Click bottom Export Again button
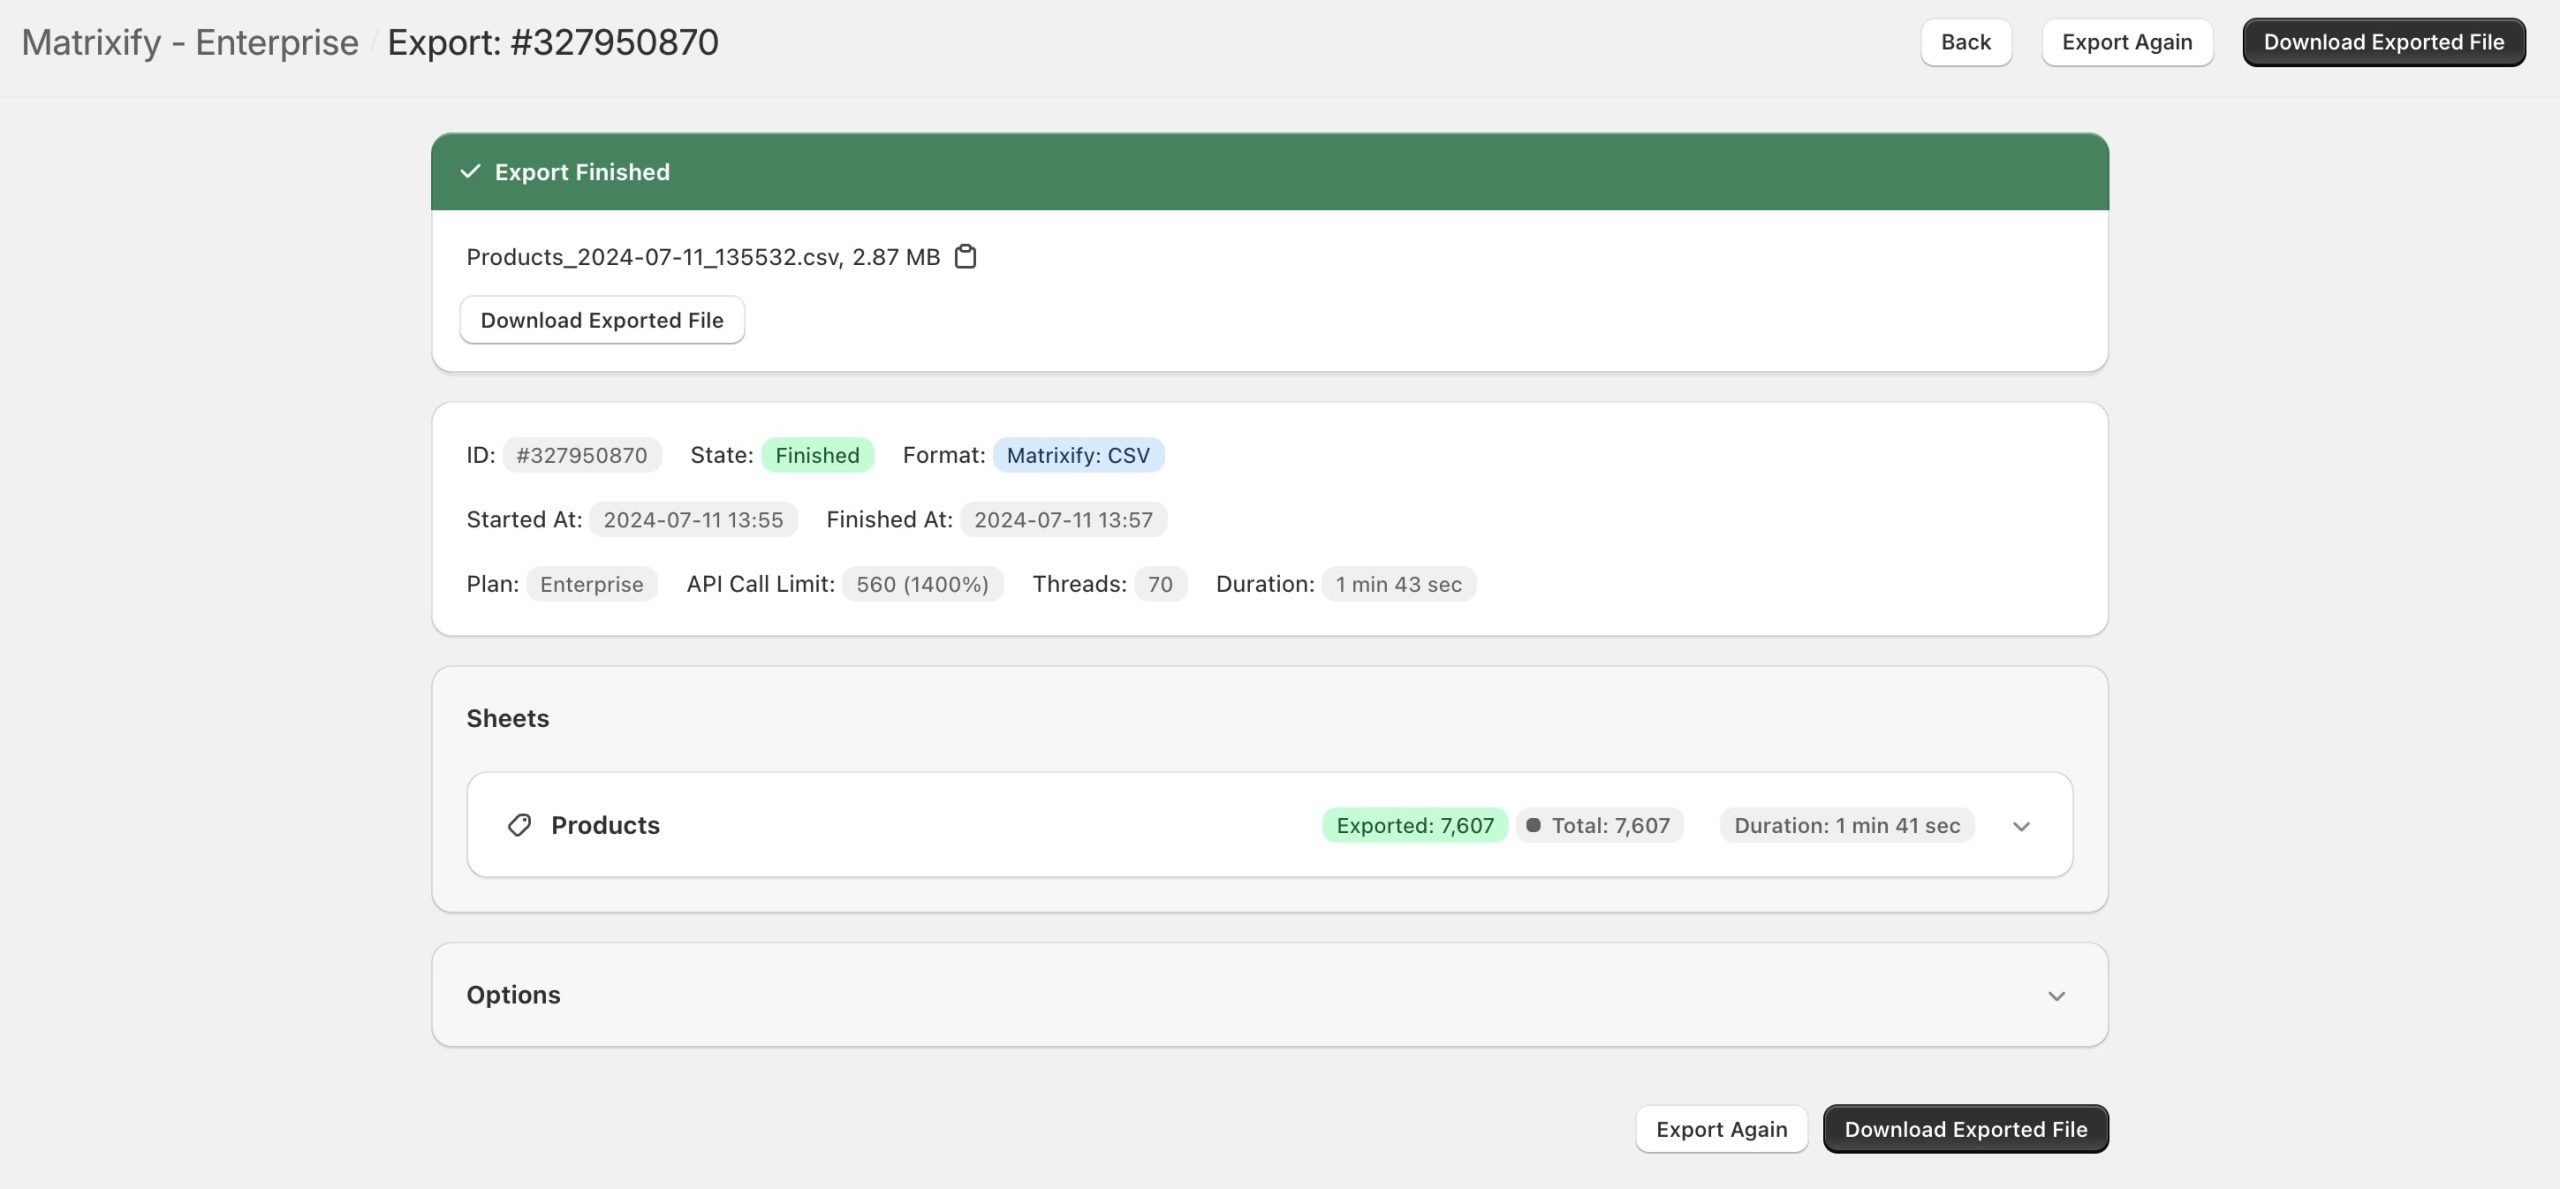Screen dimensions: 2560x1189 (x=1721, y=1129)
